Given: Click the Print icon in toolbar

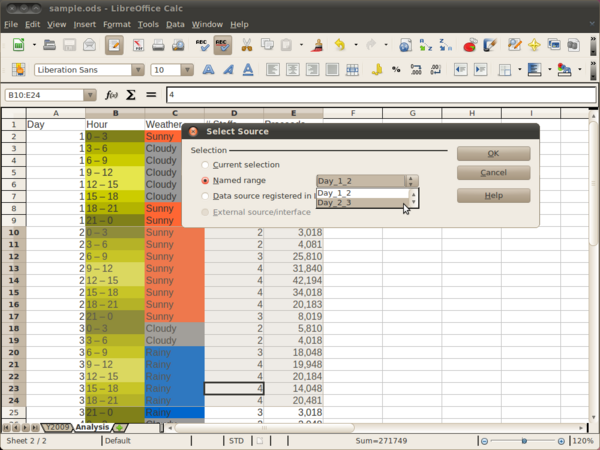Looking at the screenshot, I should [159, 45].
